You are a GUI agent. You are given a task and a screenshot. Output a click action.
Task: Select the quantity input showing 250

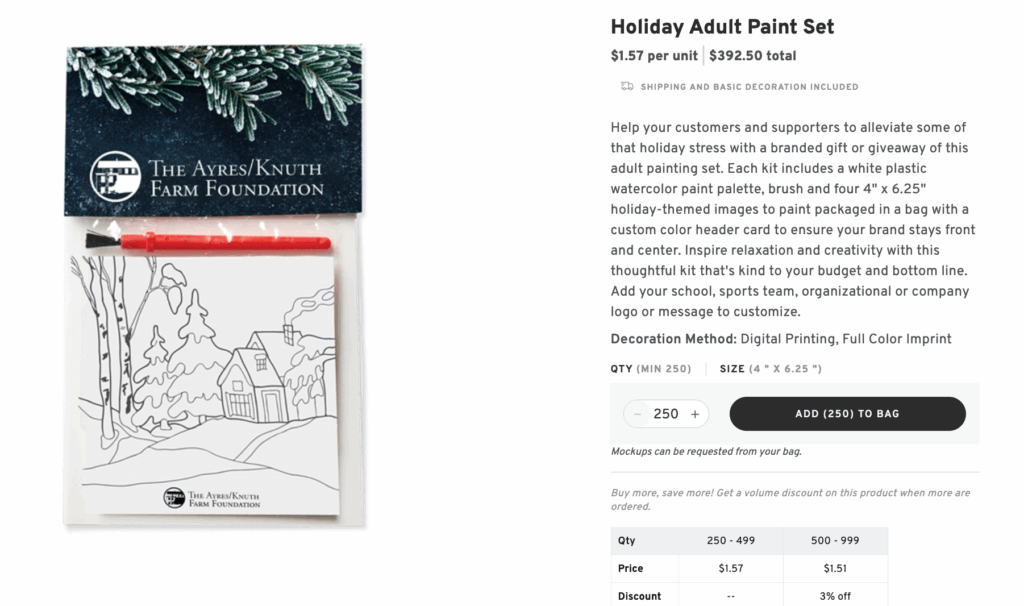point(665,413)
